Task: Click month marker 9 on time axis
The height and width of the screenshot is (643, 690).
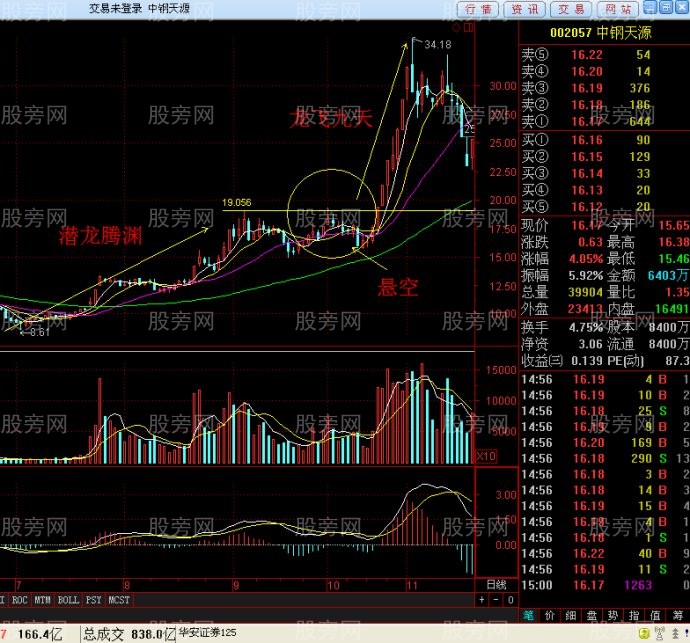Action: point(236,585)
